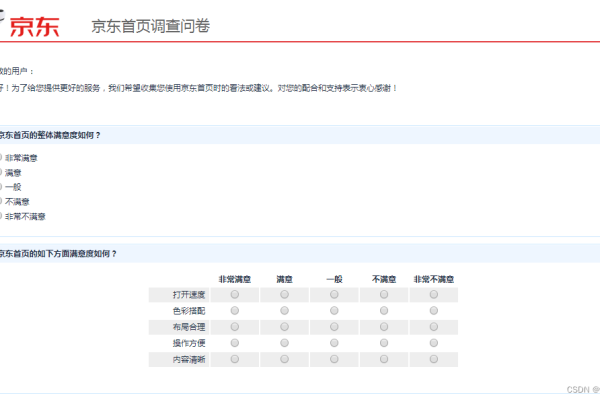Viewport: 600px width, 400px height.
Task: Rate 打开速度 as 满意
Action: (x=284, y=294)
